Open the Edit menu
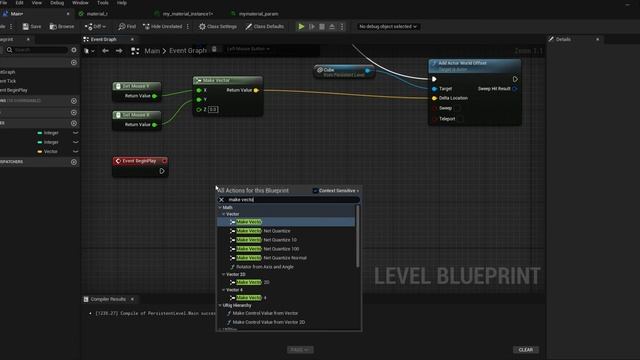 pyautogui.click(x=19, y=3)
